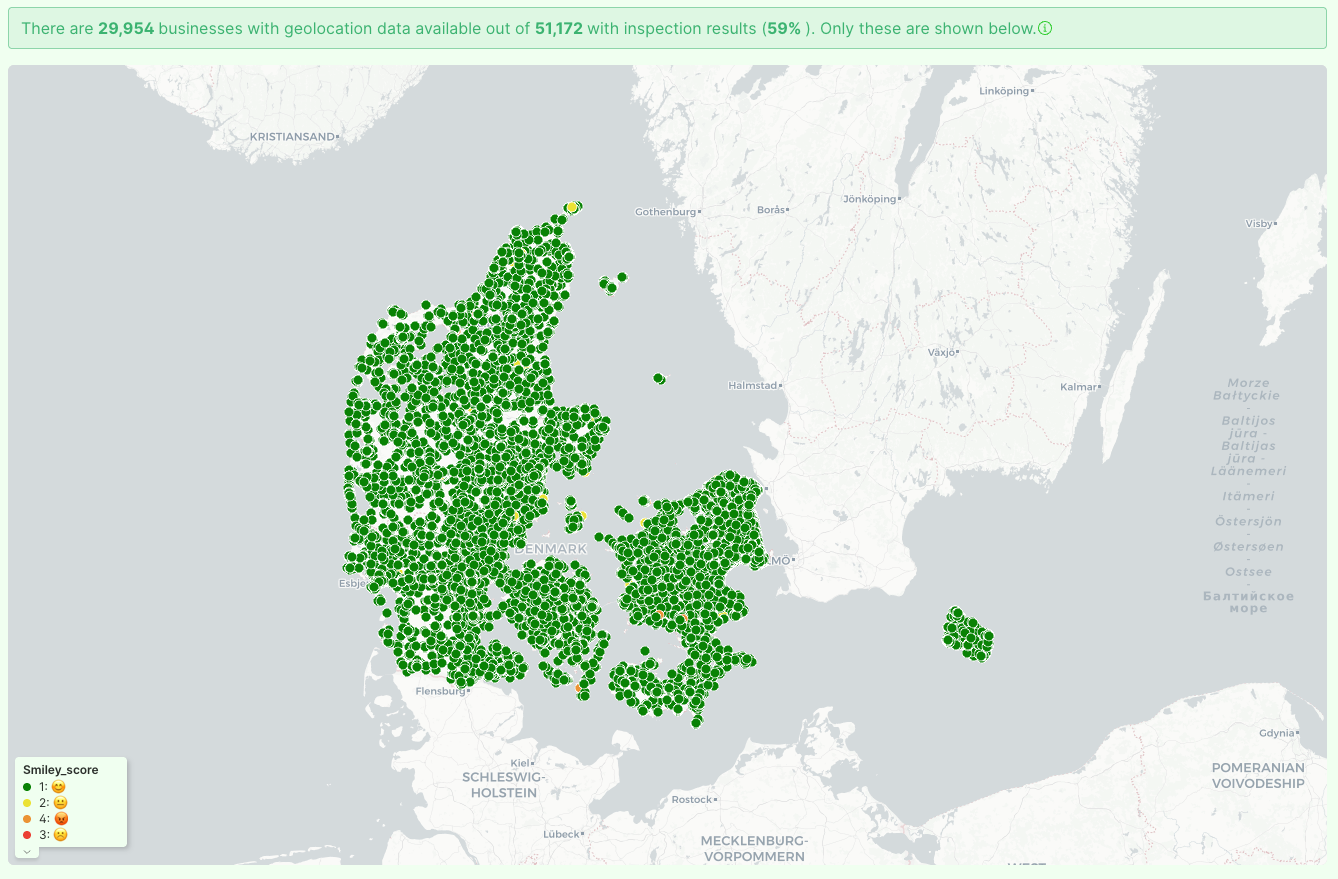The width and height of the screenshot is (1338, 879).
Task: Click the isolated green marker west of Halmstad
Action: click(658, 378)
